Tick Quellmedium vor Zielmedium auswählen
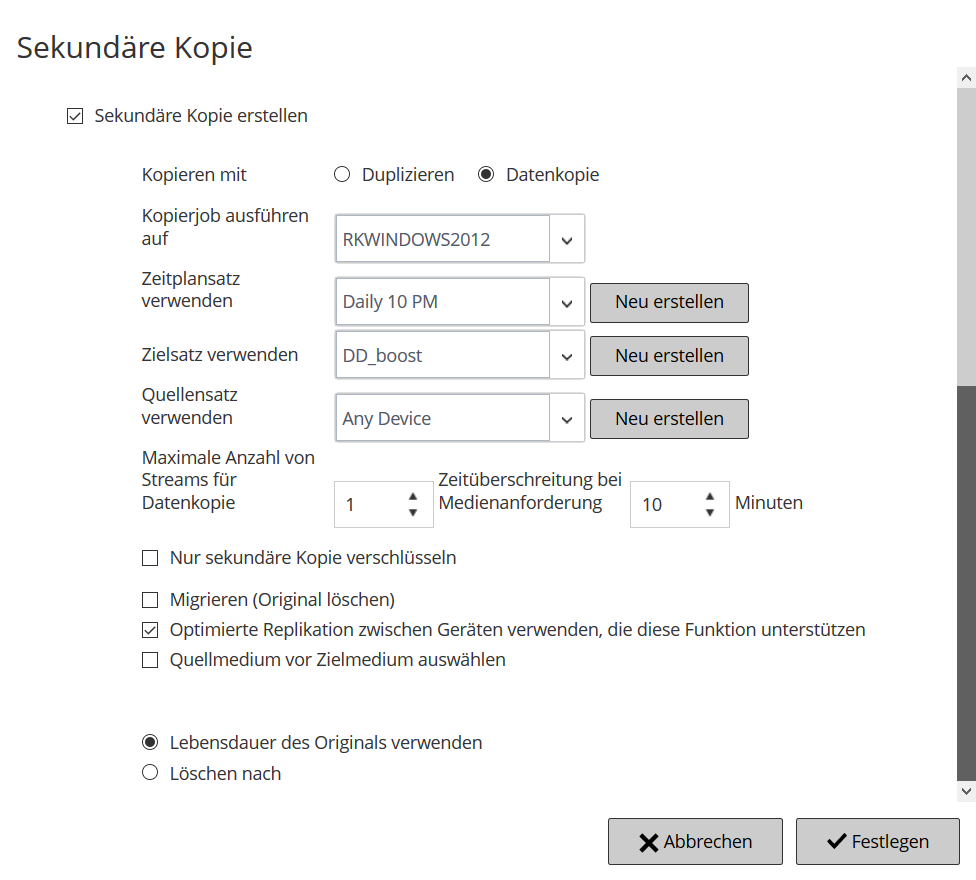Screen dimensions: 976x880 tap(150, 660)
